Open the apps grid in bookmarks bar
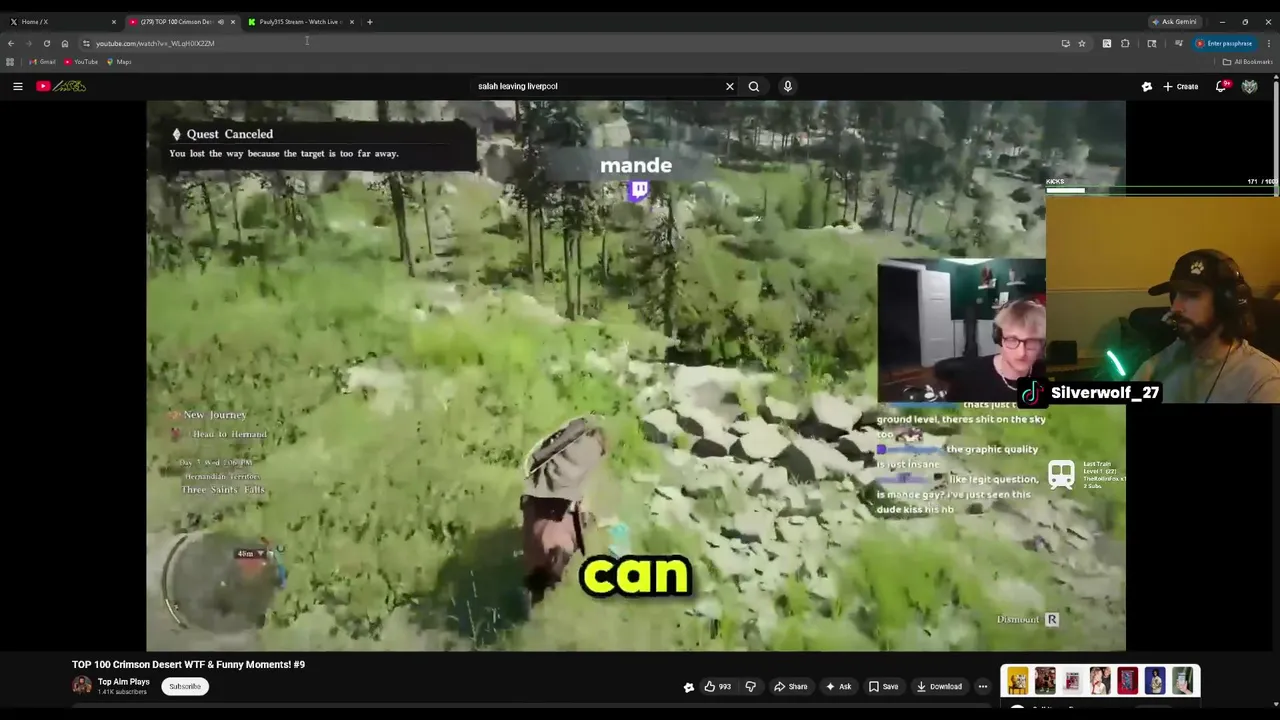 (10, 62)
